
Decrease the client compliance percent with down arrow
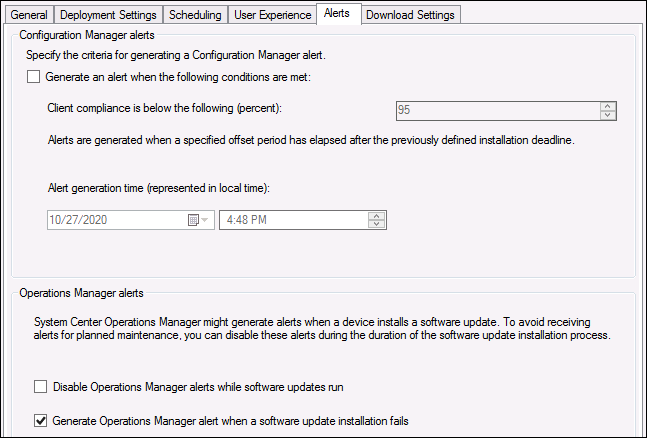607,115
